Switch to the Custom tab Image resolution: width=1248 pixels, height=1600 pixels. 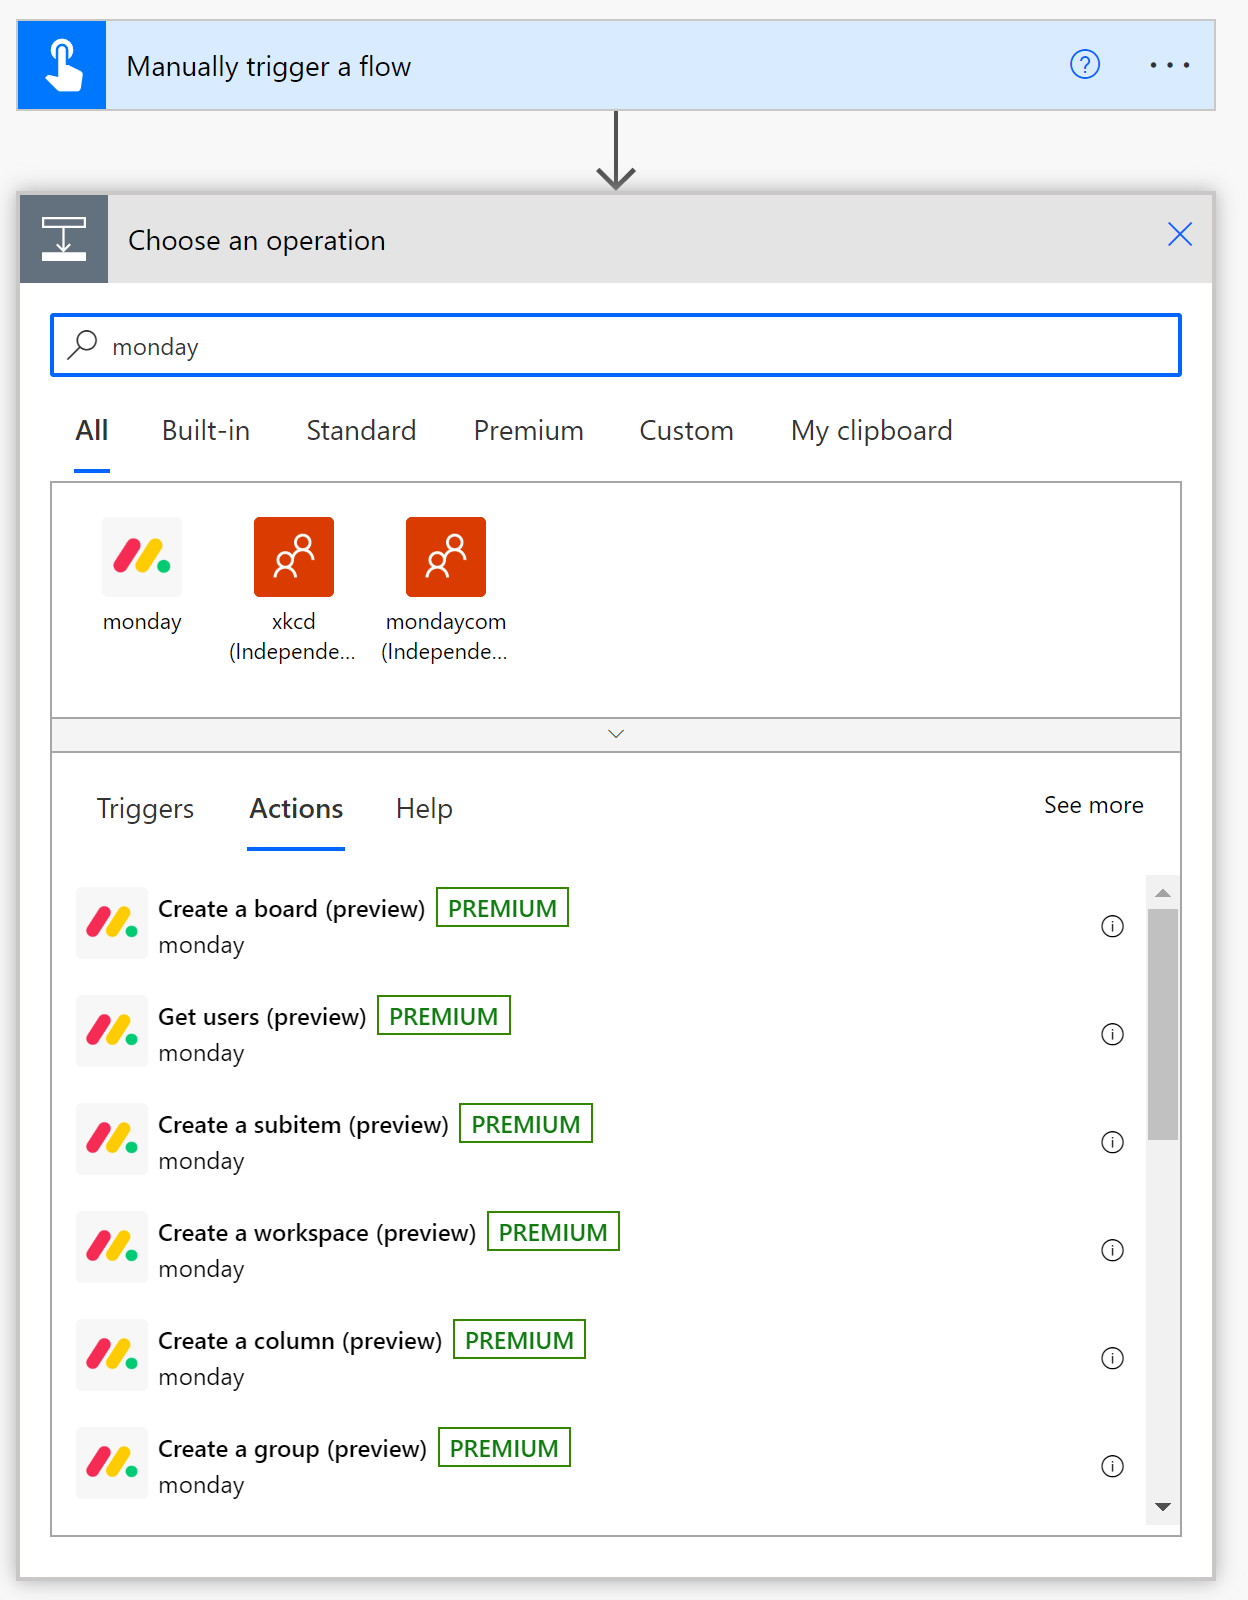(686, 431)
